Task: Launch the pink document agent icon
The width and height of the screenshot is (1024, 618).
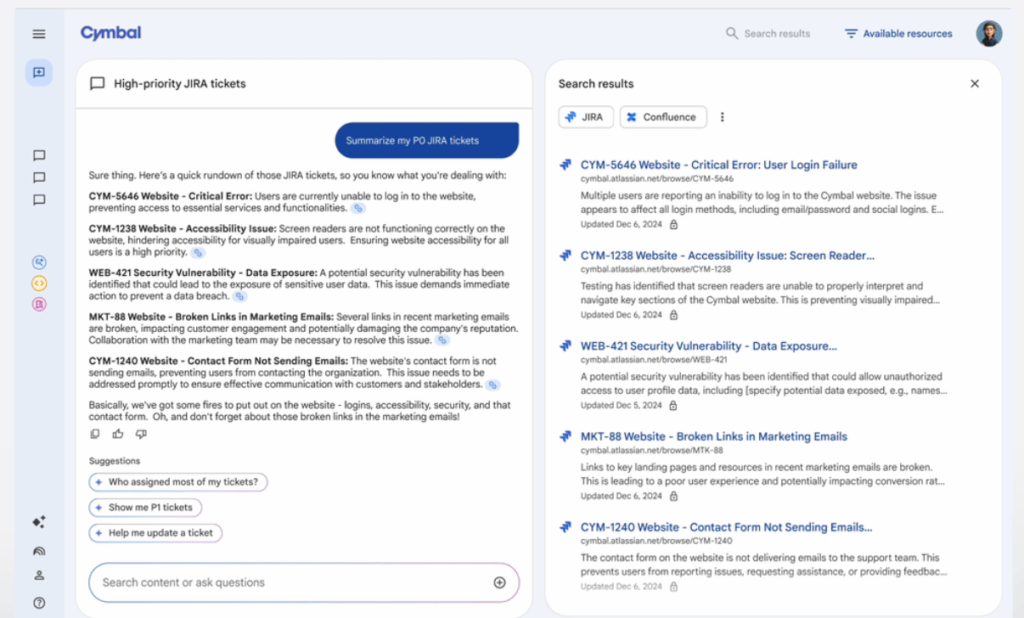Action: coord(39,304)
